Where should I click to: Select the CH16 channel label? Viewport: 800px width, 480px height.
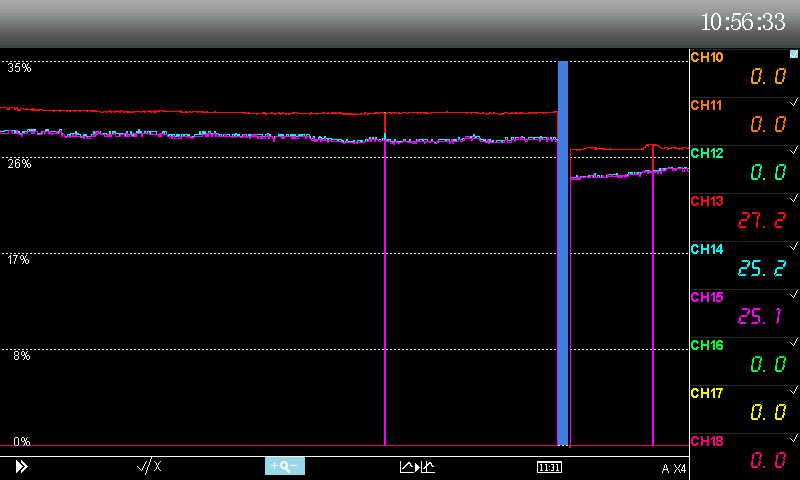pos(707,345)
